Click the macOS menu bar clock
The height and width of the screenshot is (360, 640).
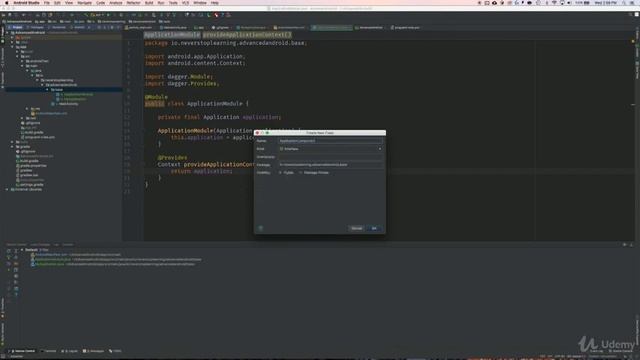(606, 3)
